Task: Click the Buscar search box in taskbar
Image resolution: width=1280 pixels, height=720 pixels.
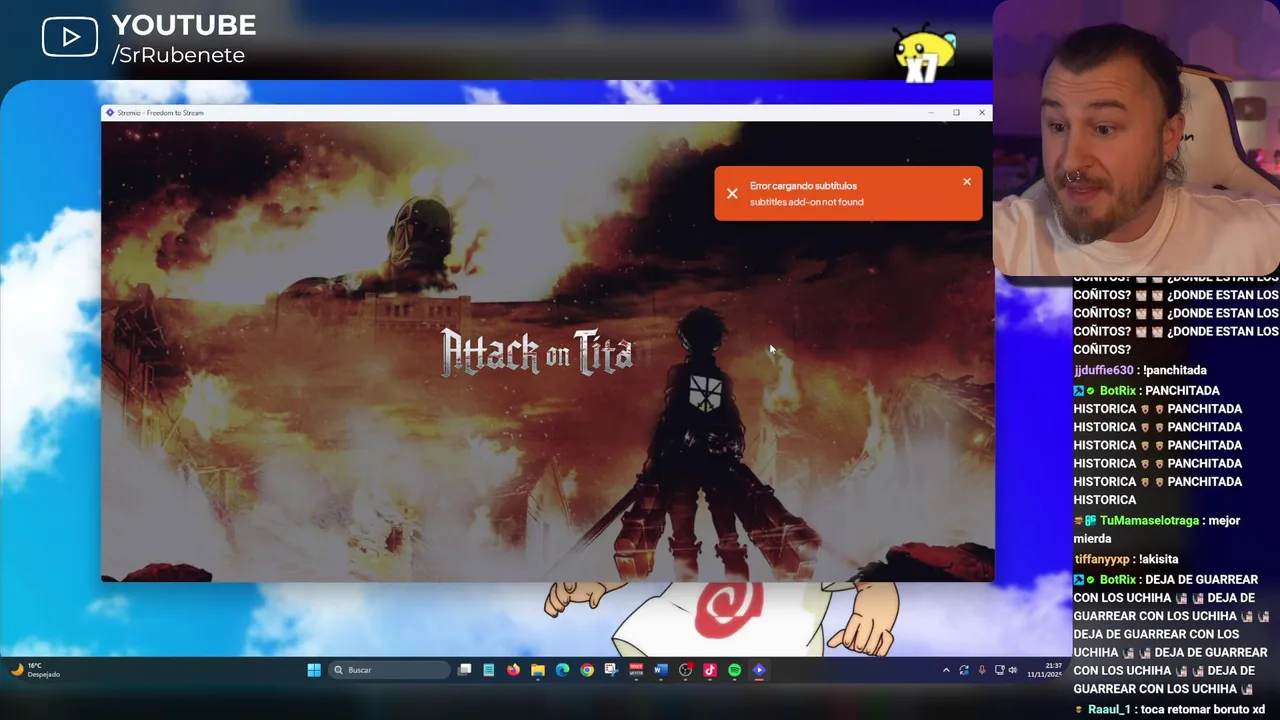Action: point(390,670)
